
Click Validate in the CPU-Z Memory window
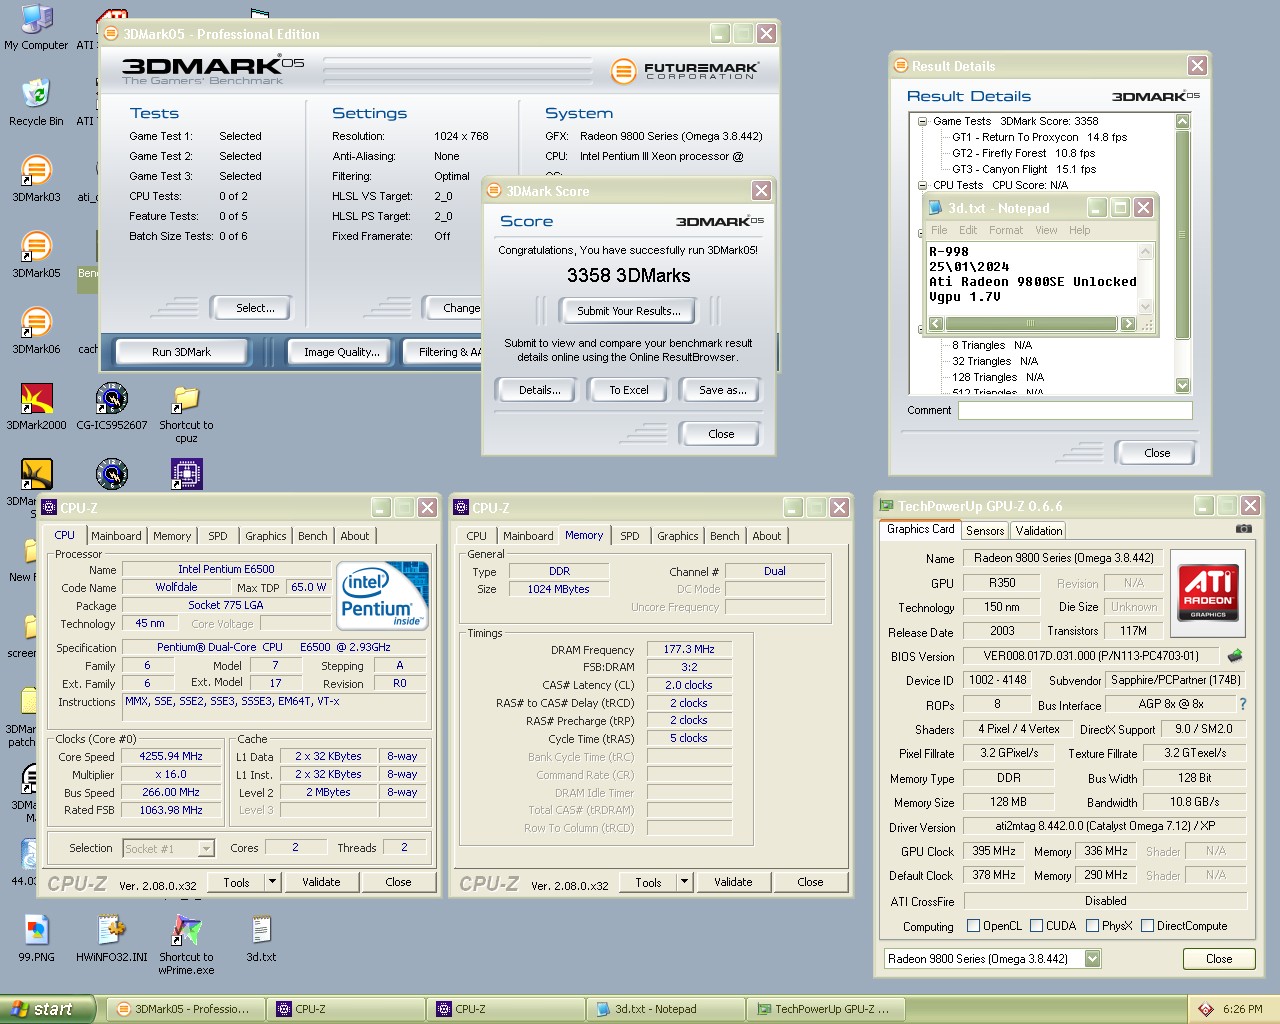(x=733, y=882)
